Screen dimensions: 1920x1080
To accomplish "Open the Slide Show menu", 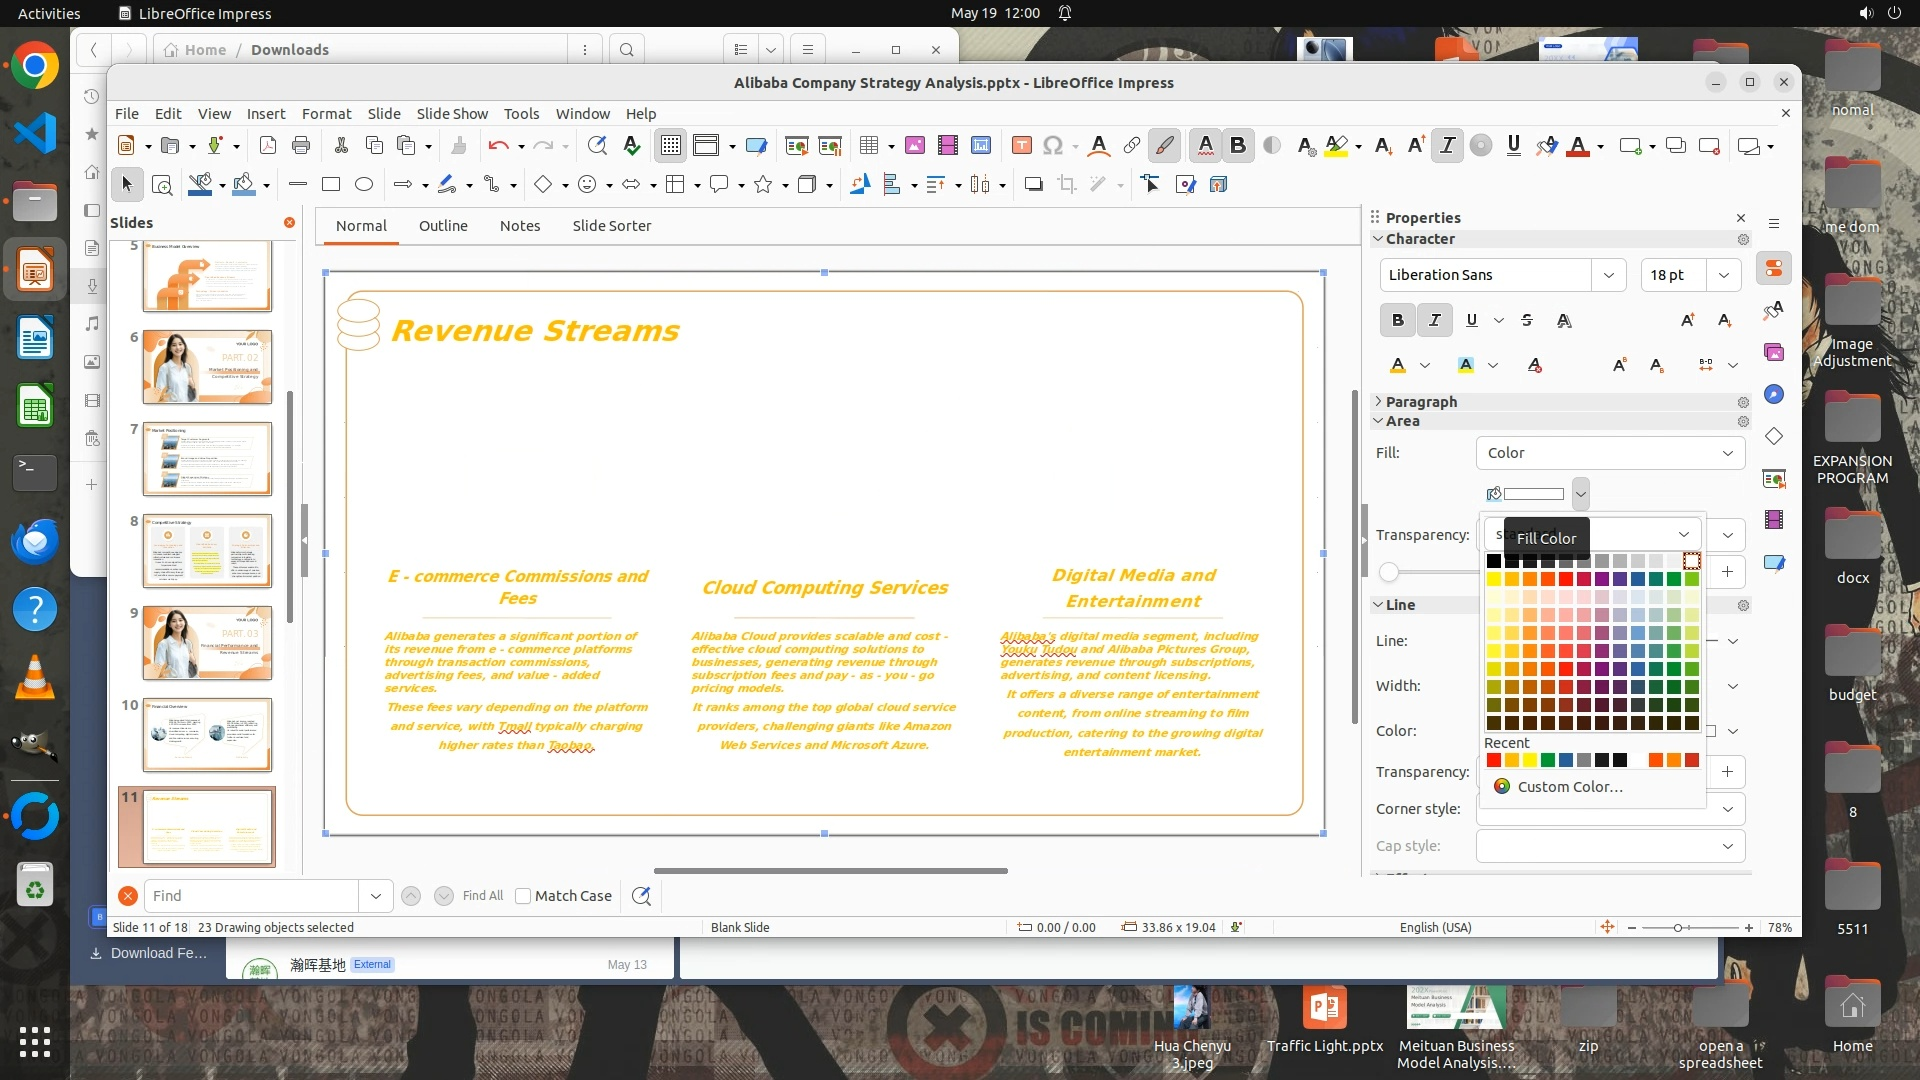I will pos(452,114).
